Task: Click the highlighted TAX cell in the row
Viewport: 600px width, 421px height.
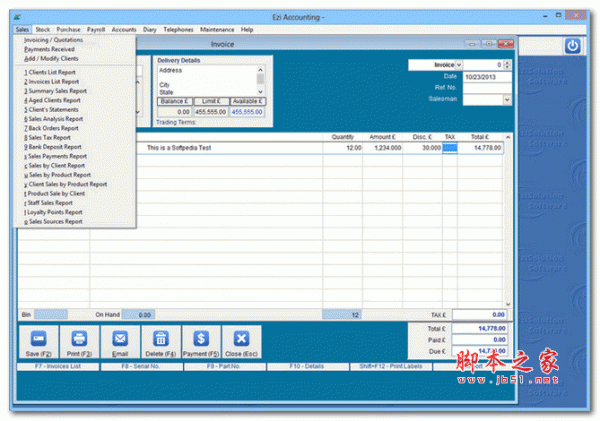Action: 450,148
